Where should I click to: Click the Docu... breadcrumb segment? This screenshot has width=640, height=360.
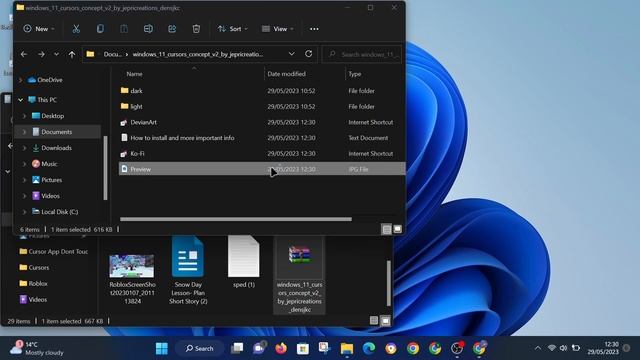[x=112, y=54]
